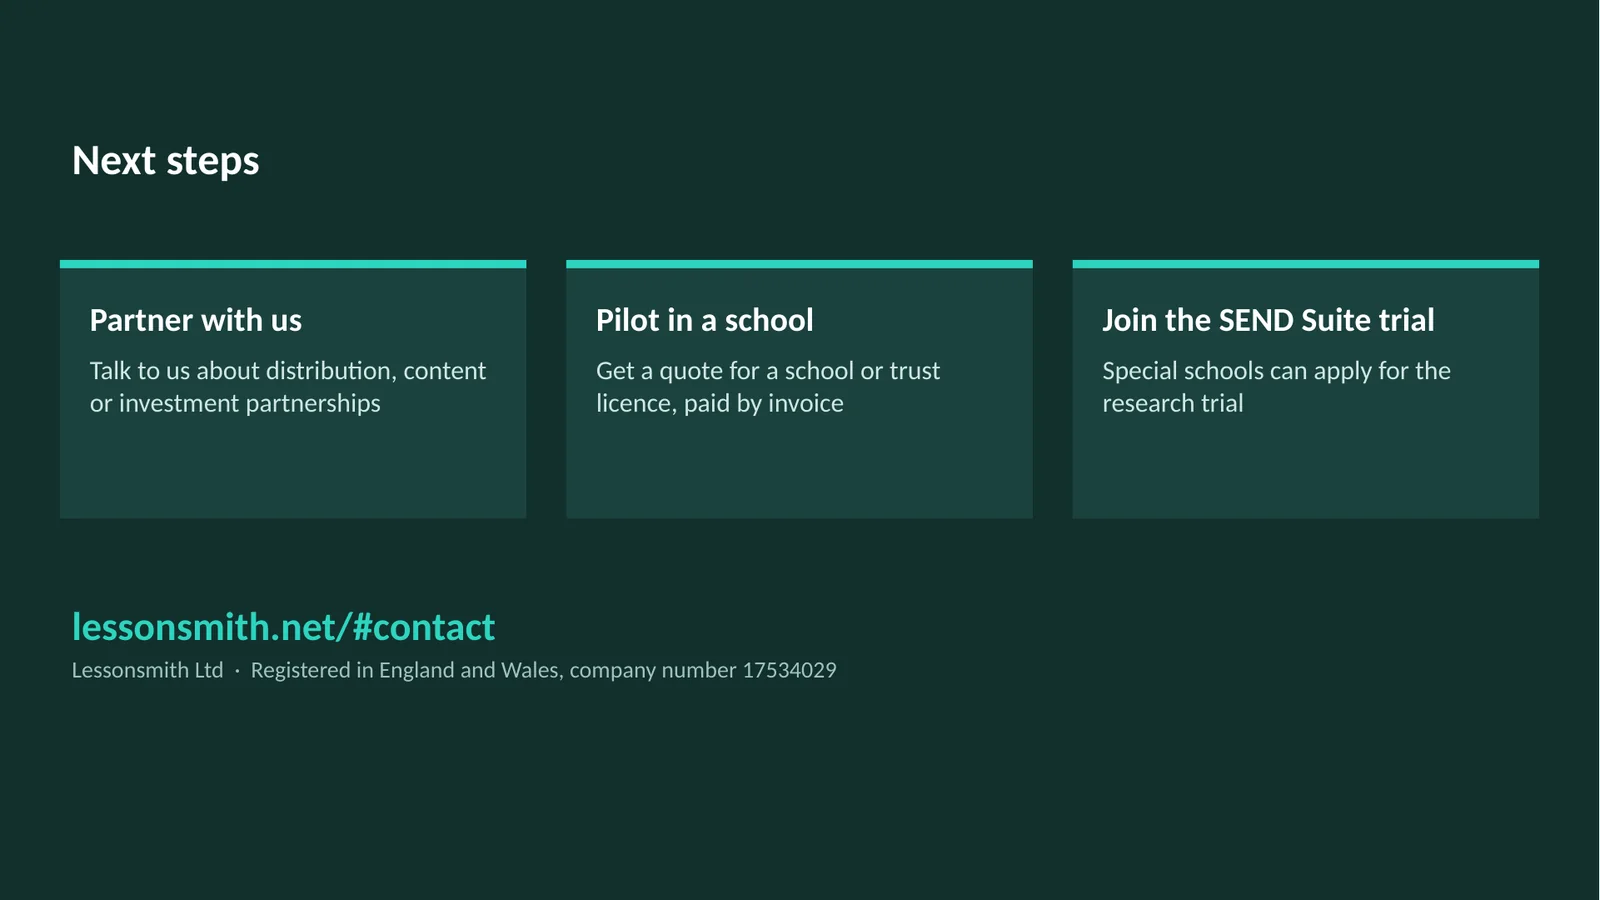Viewport: 1600px width, 900px height.
Task: Click the text about distribution, content or investment partnerships
Action: (288, 387)
